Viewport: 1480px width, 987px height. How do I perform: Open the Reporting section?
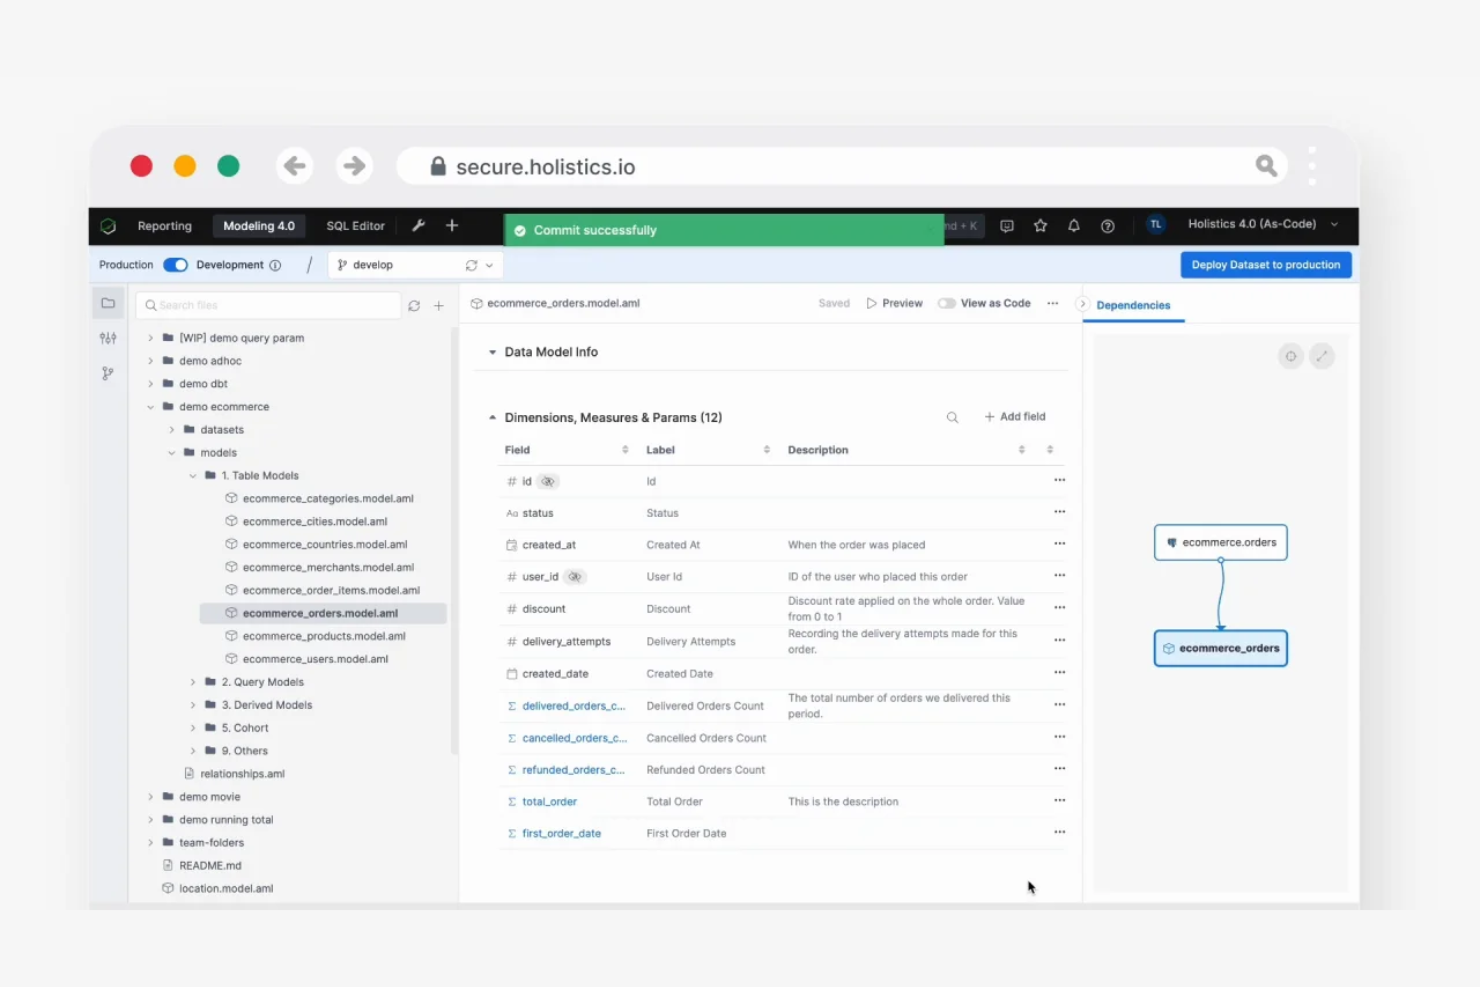163,226
